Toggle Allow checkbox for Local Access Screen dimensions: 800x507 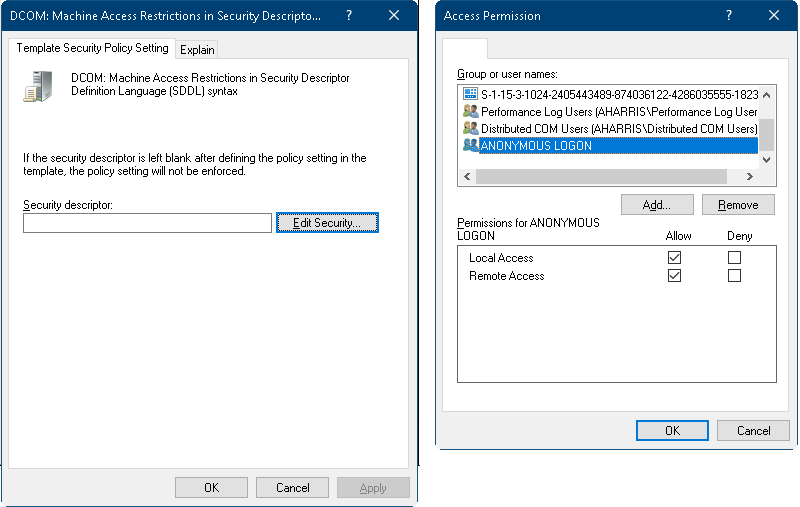[x=674, y=258]
